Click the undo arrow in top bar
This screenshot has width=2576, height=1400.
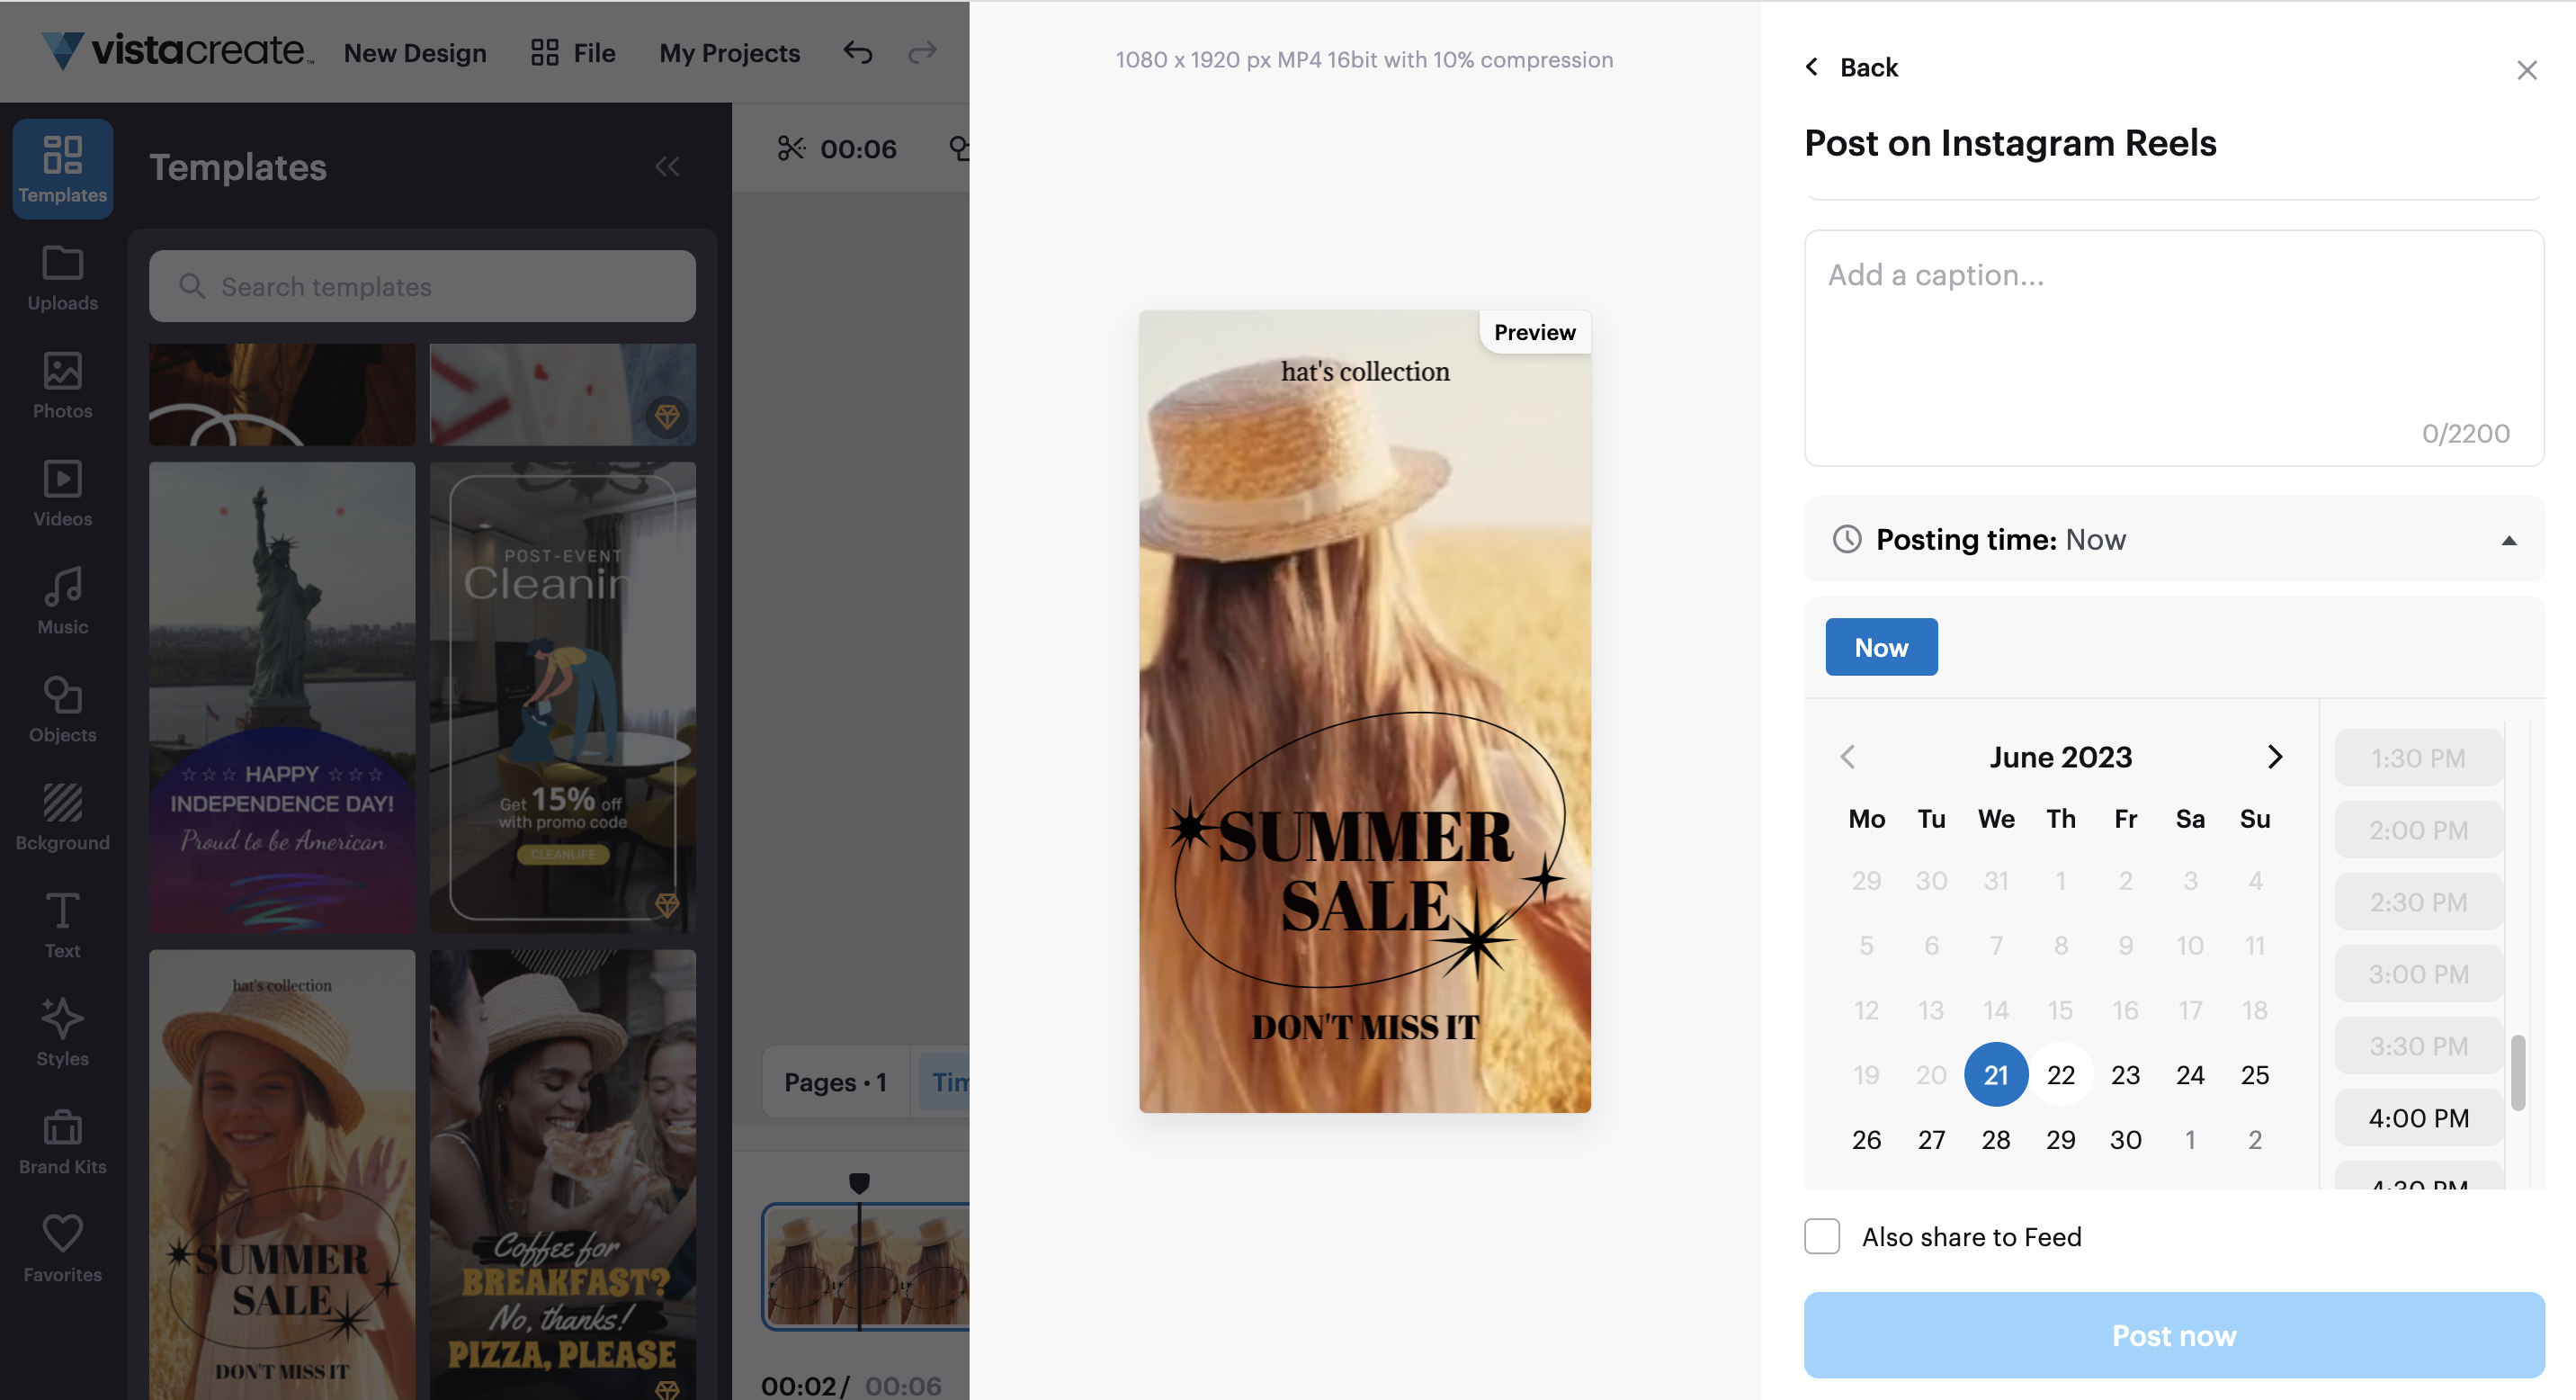858,52
